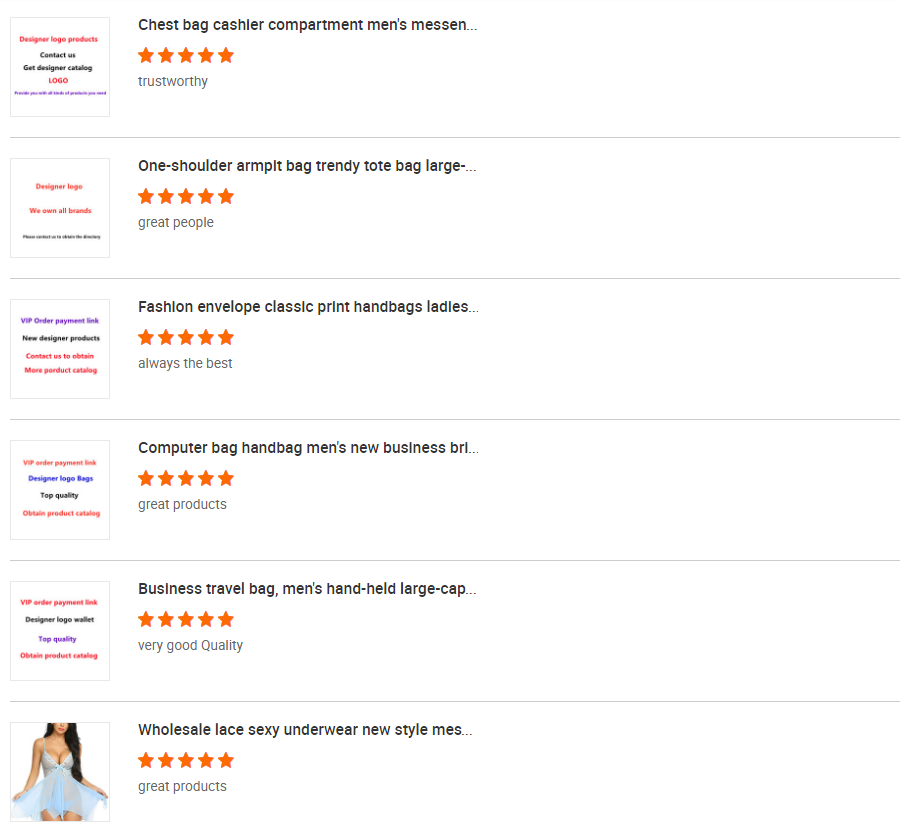The width and height of the screenshot is (900, 839).
Task: Open the 'New designer products' thumbnail
Action: pyautogui.click(x=60, y=349)
